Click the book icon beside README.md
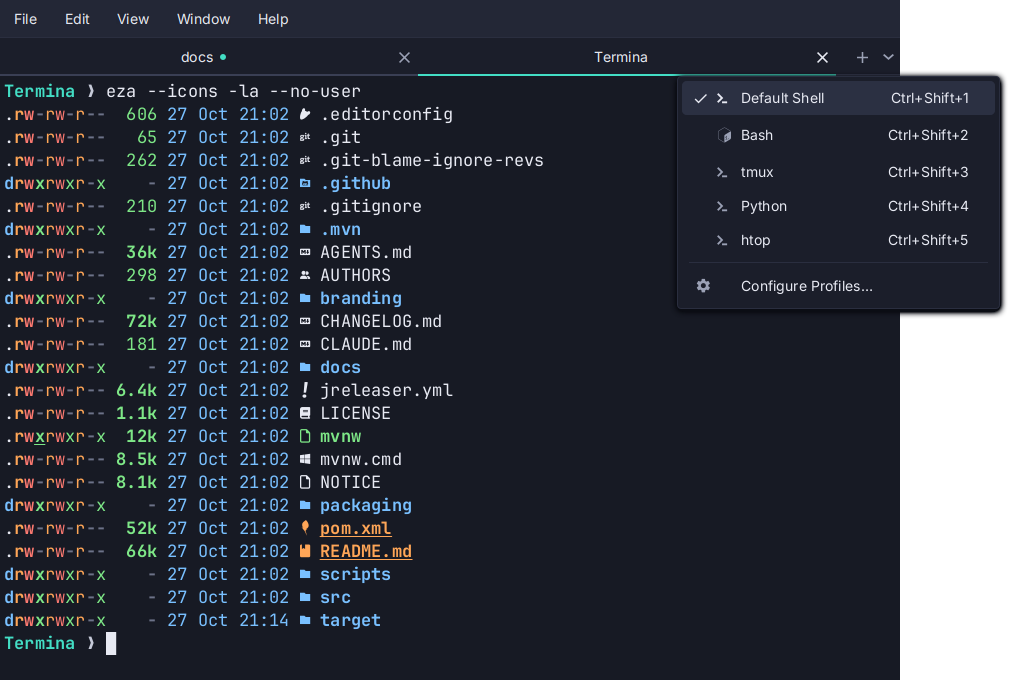 [305, 551]
